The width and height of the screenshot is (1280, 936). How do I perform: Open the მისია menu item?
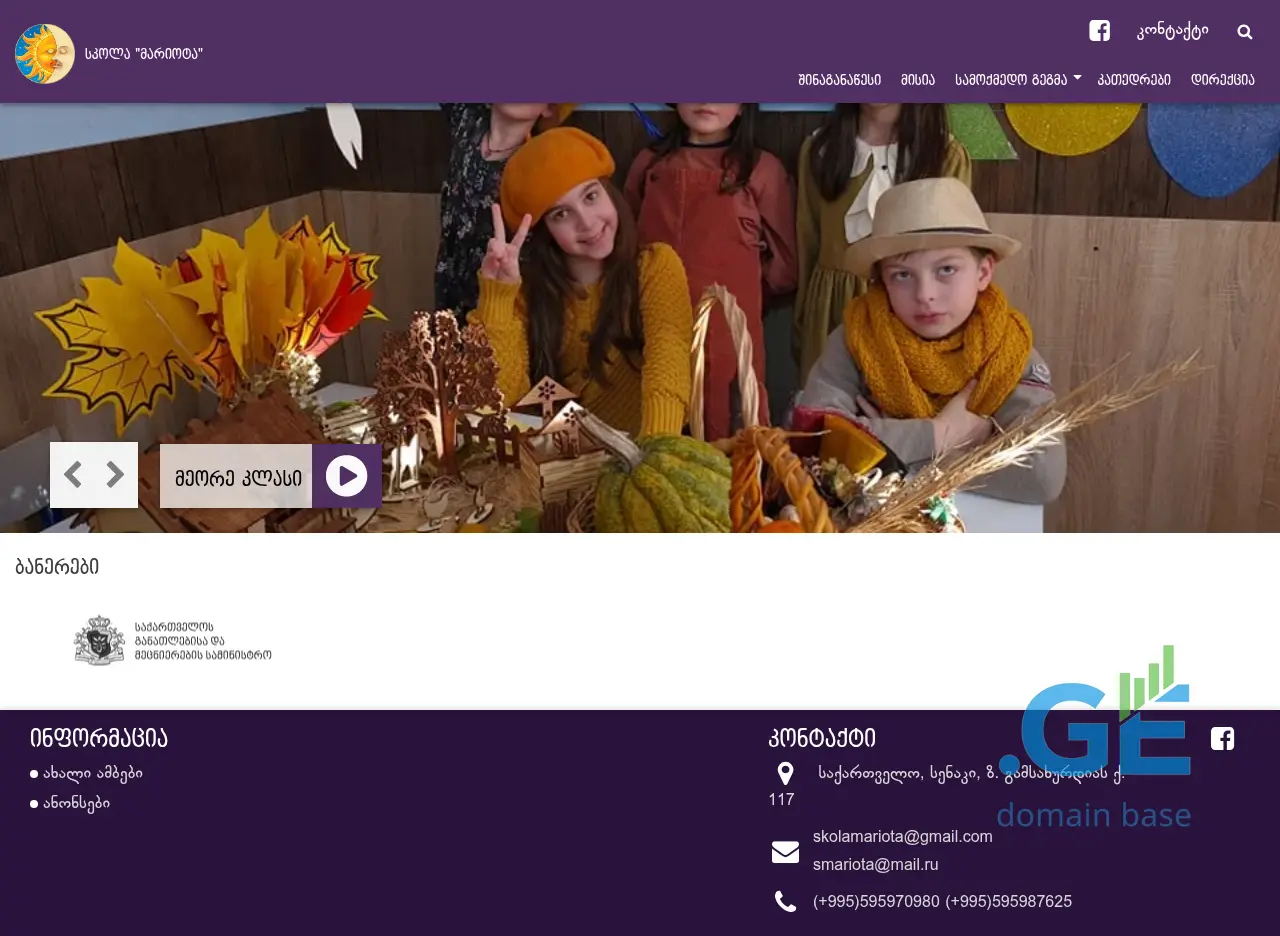pos(917,80)
